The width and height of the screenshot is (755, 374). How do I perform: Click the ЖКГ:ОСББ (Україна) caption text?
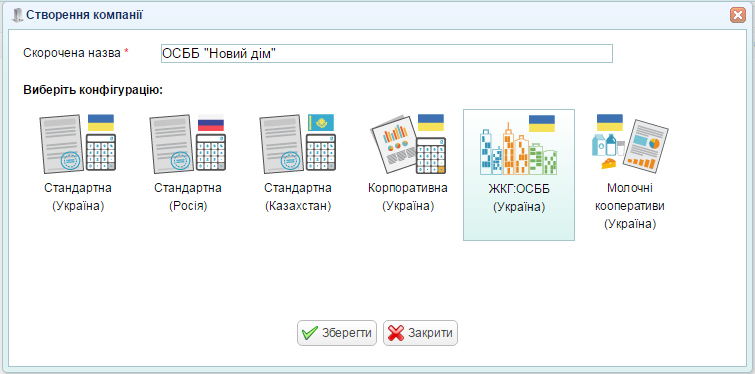(x=519, y=198)
